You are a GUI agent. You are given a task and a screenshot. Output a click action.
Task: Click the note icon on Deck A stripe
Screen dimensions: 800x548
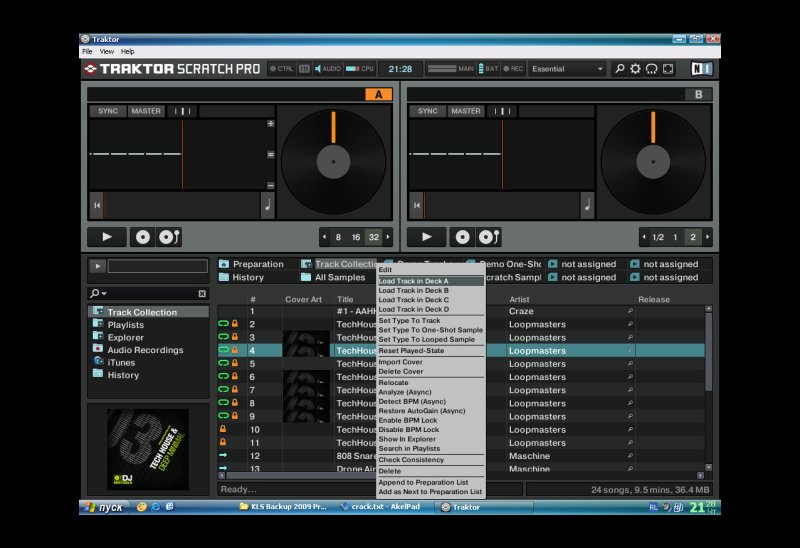point(267,205)
